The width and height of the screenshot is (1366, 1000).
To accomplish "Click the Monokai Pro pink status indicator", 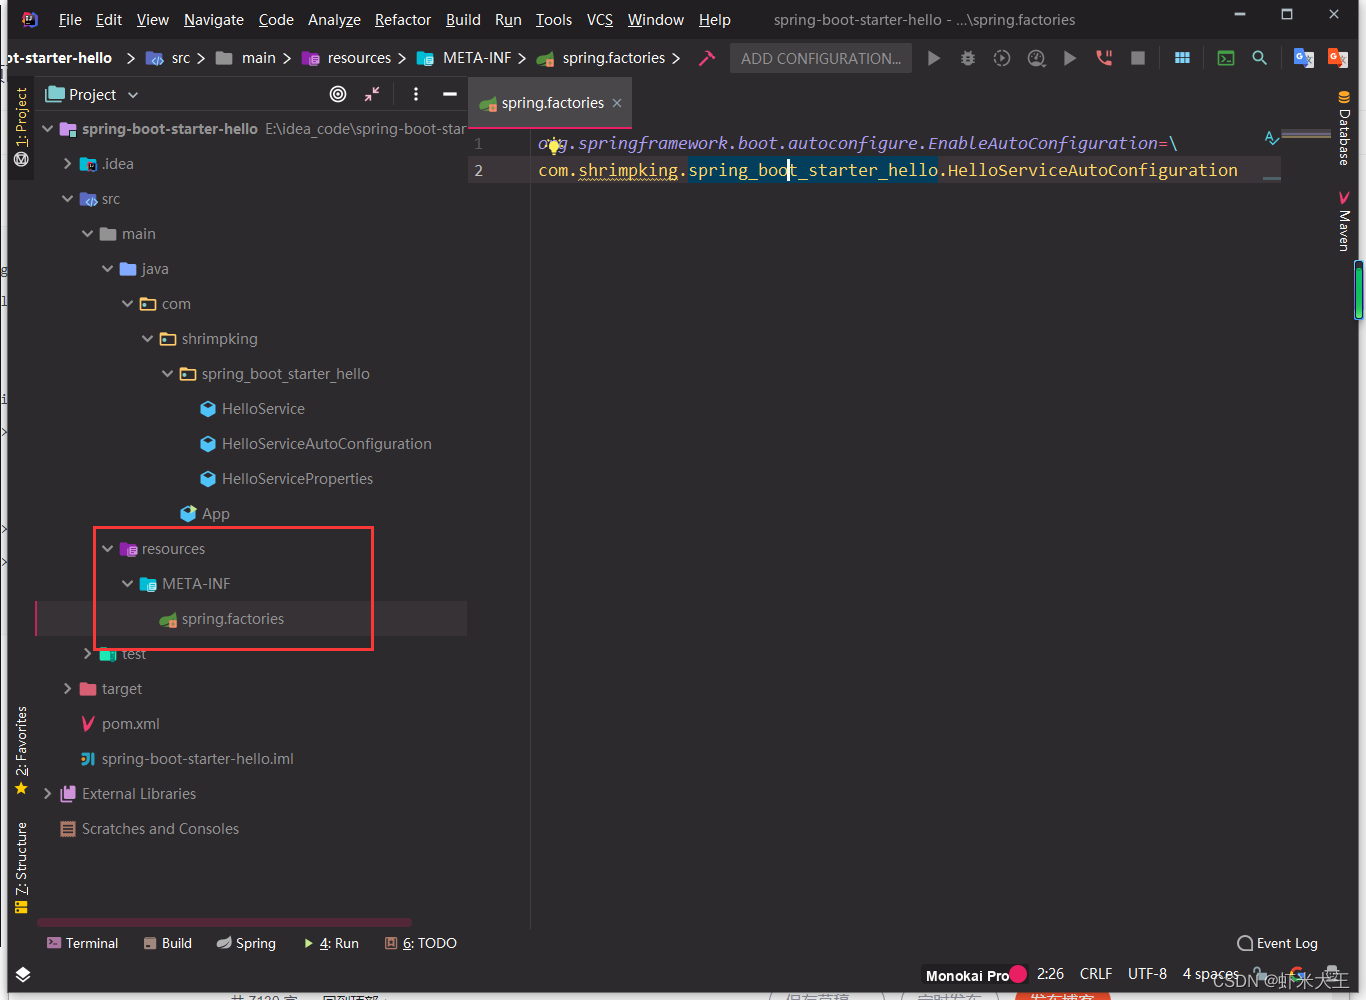I will click(x=1018, y=974).
